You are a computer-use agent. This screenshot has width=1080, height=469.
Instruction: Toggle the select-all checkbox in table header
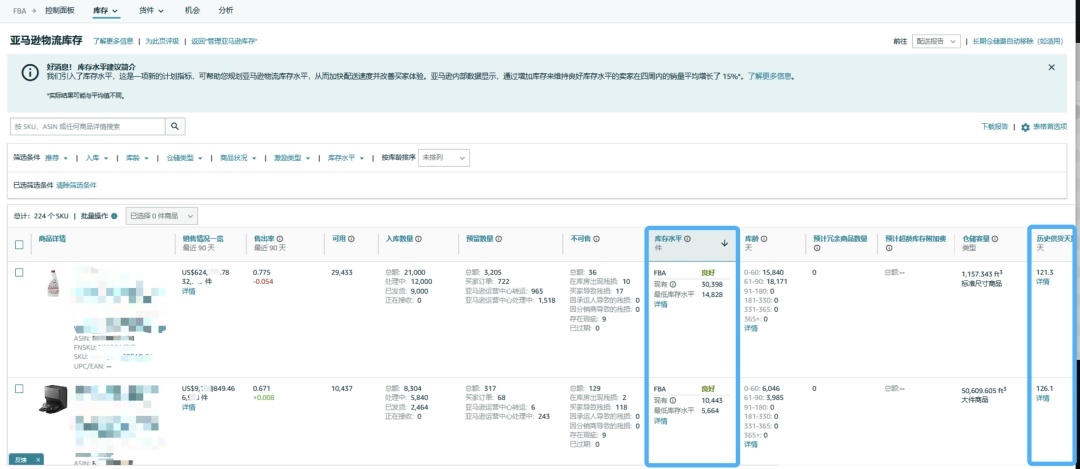click(19, 244)
